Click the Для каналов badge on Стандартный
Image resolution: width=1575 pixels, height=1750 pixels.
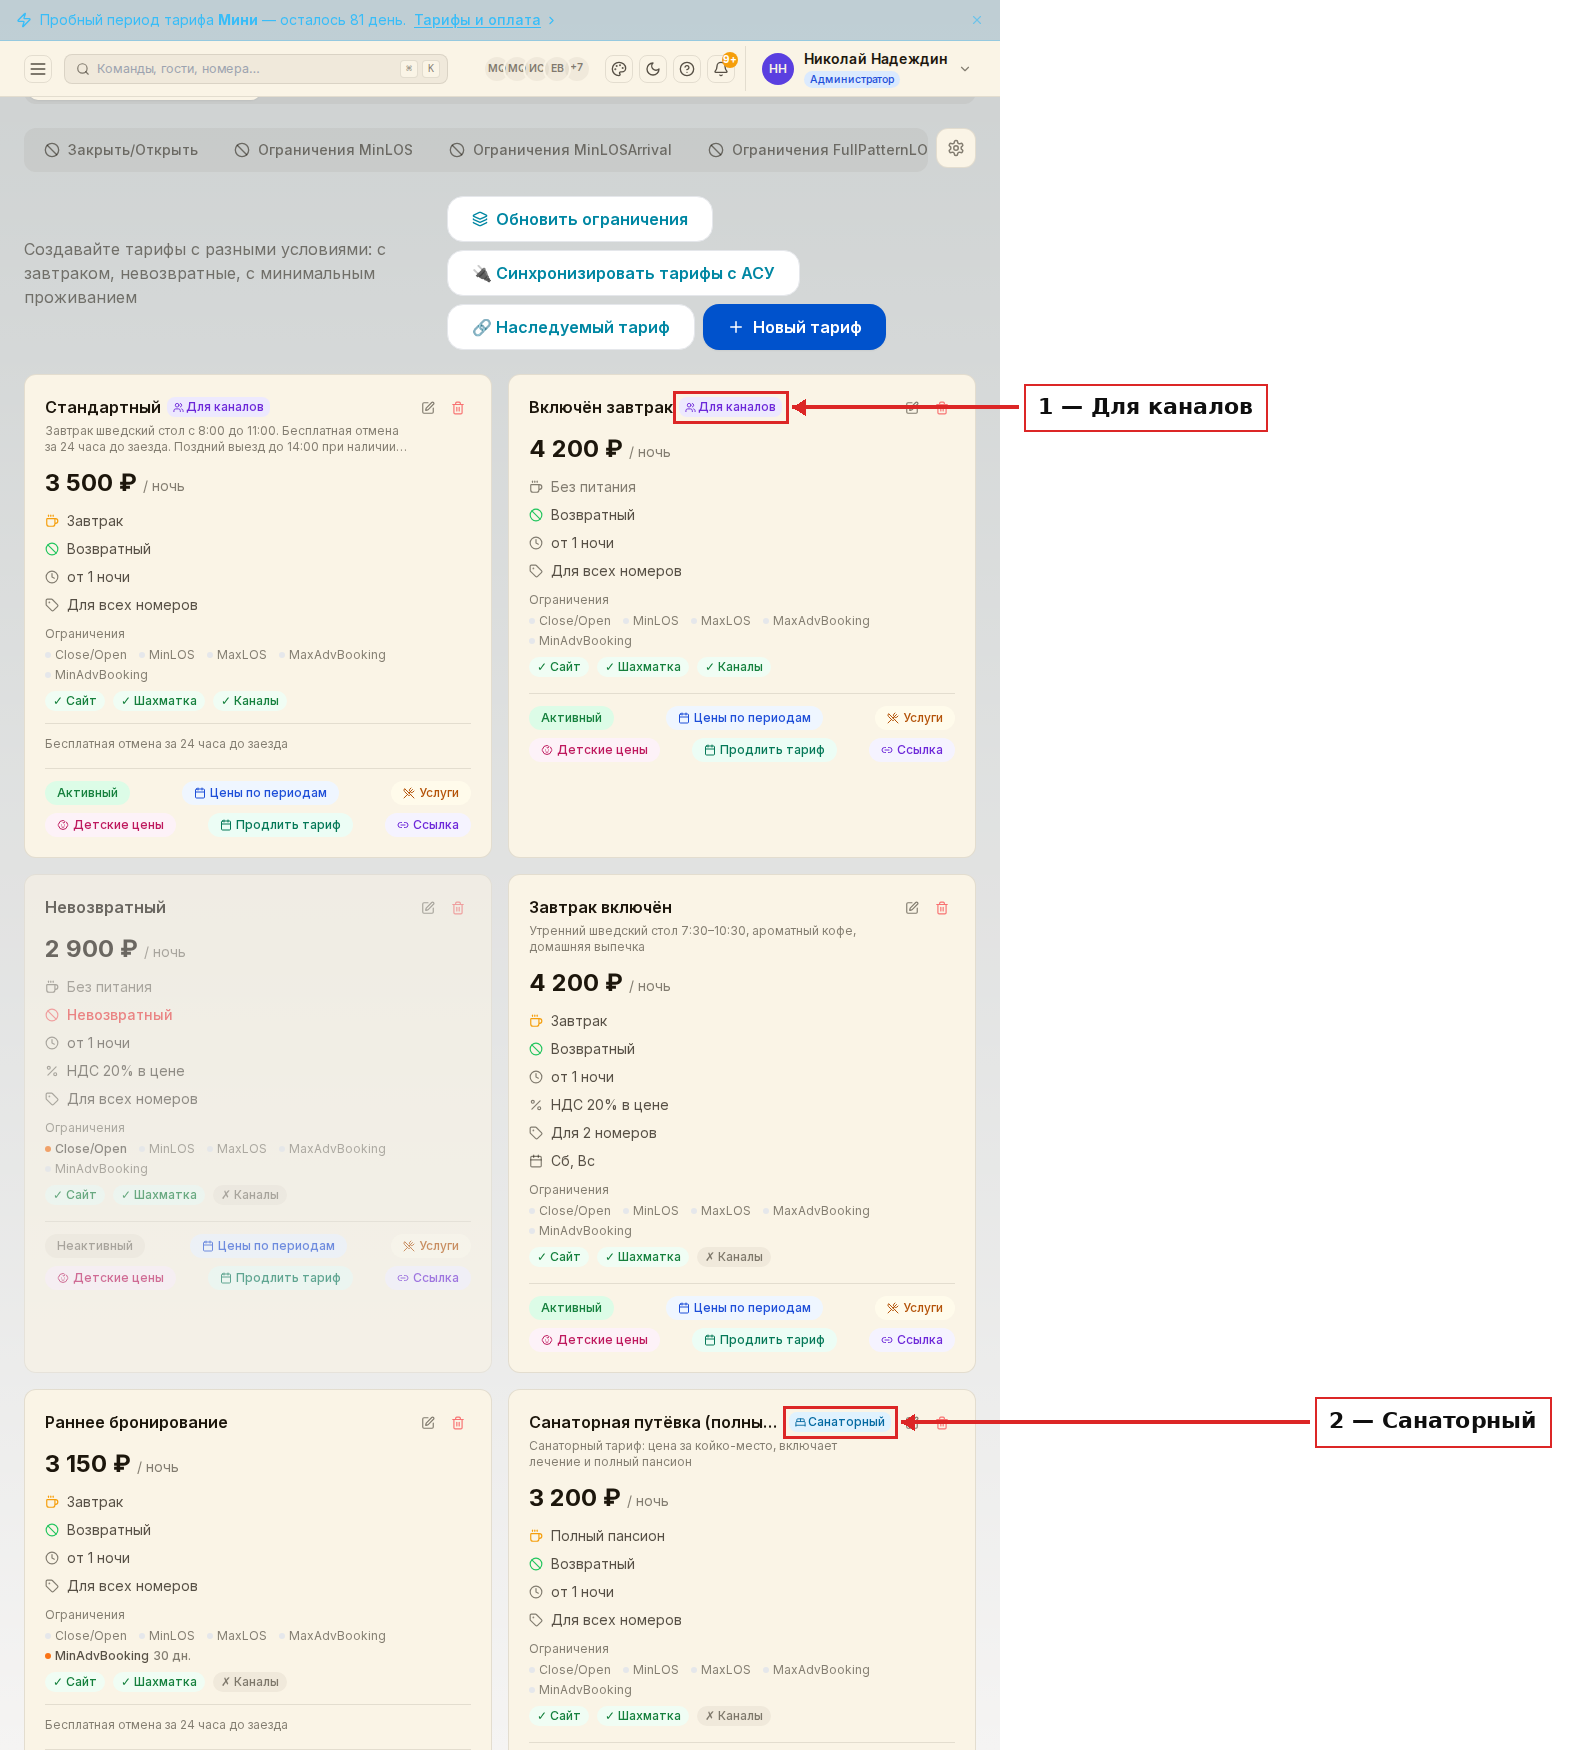(x=218, y=407)
